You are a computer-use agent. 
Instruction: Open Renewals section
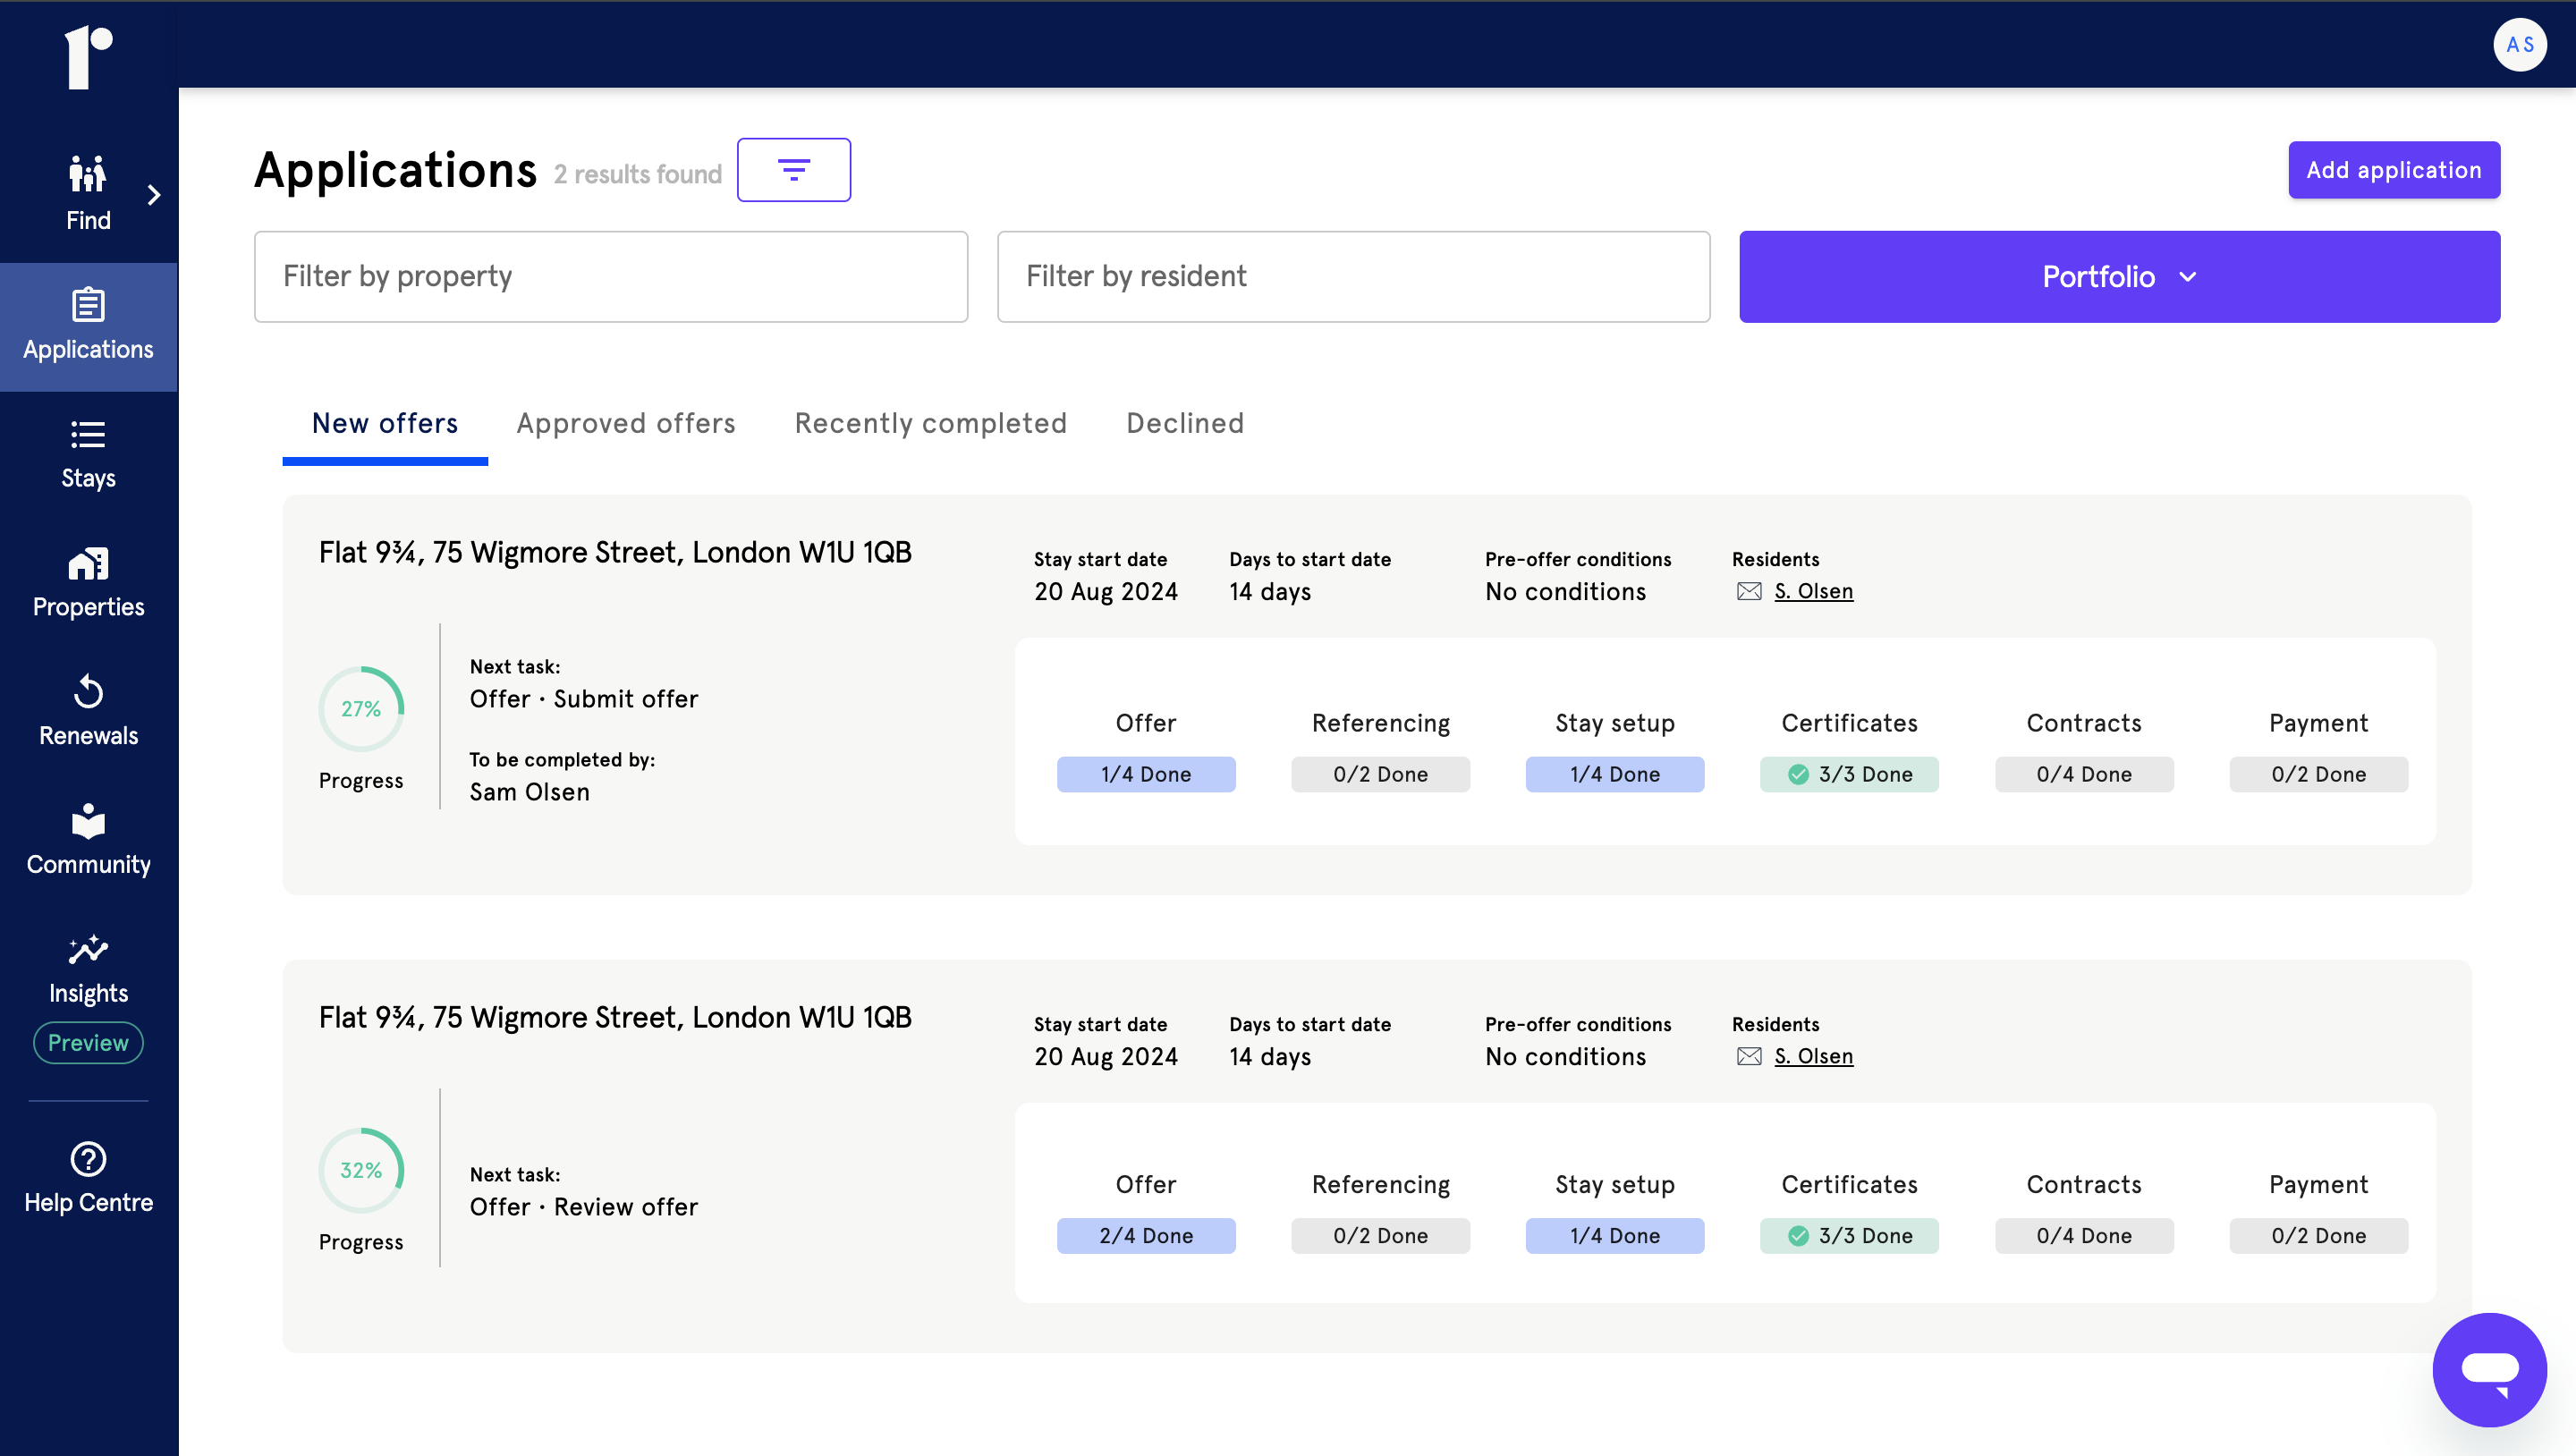coord(88,712)
